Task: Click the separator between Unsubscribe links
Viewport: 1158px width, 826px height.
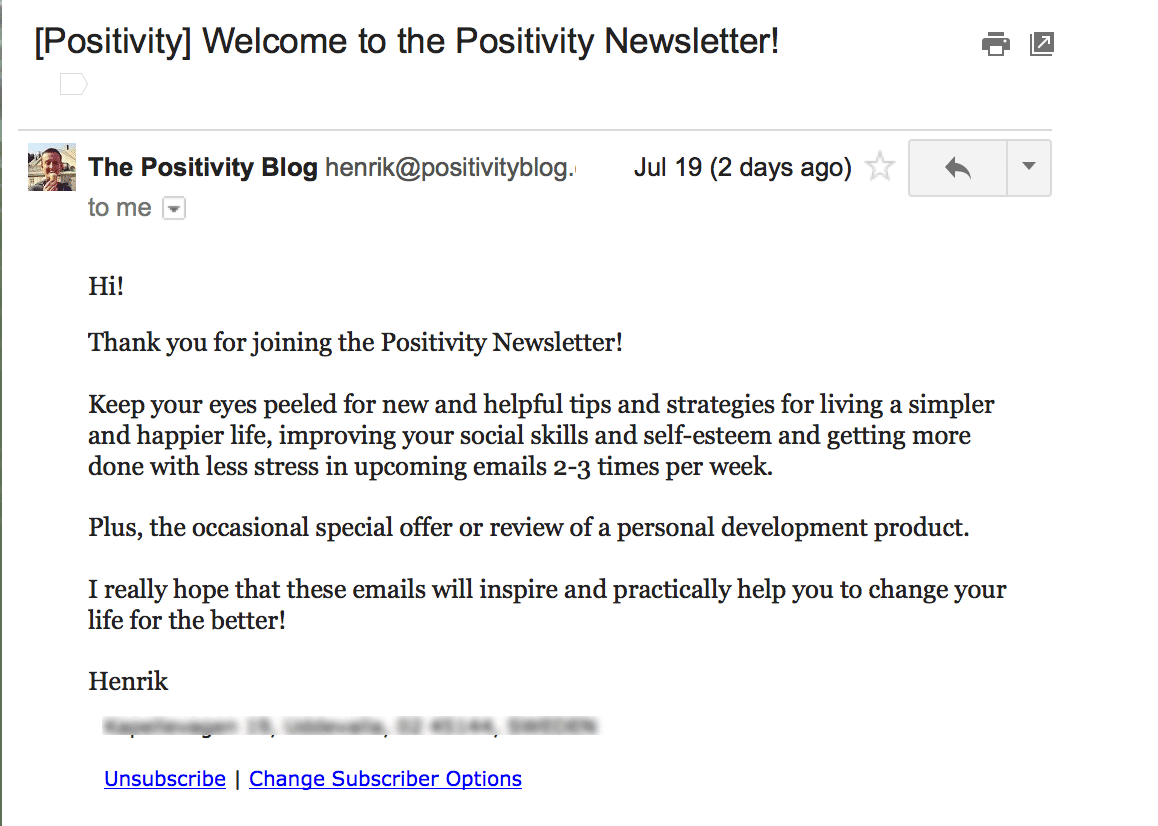Action: [236, 778]
